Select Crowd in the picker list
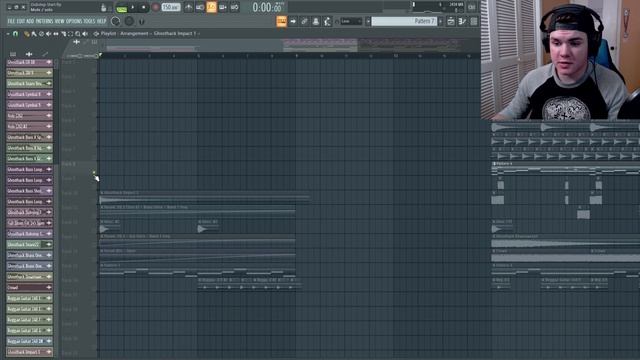 point(29,287)
